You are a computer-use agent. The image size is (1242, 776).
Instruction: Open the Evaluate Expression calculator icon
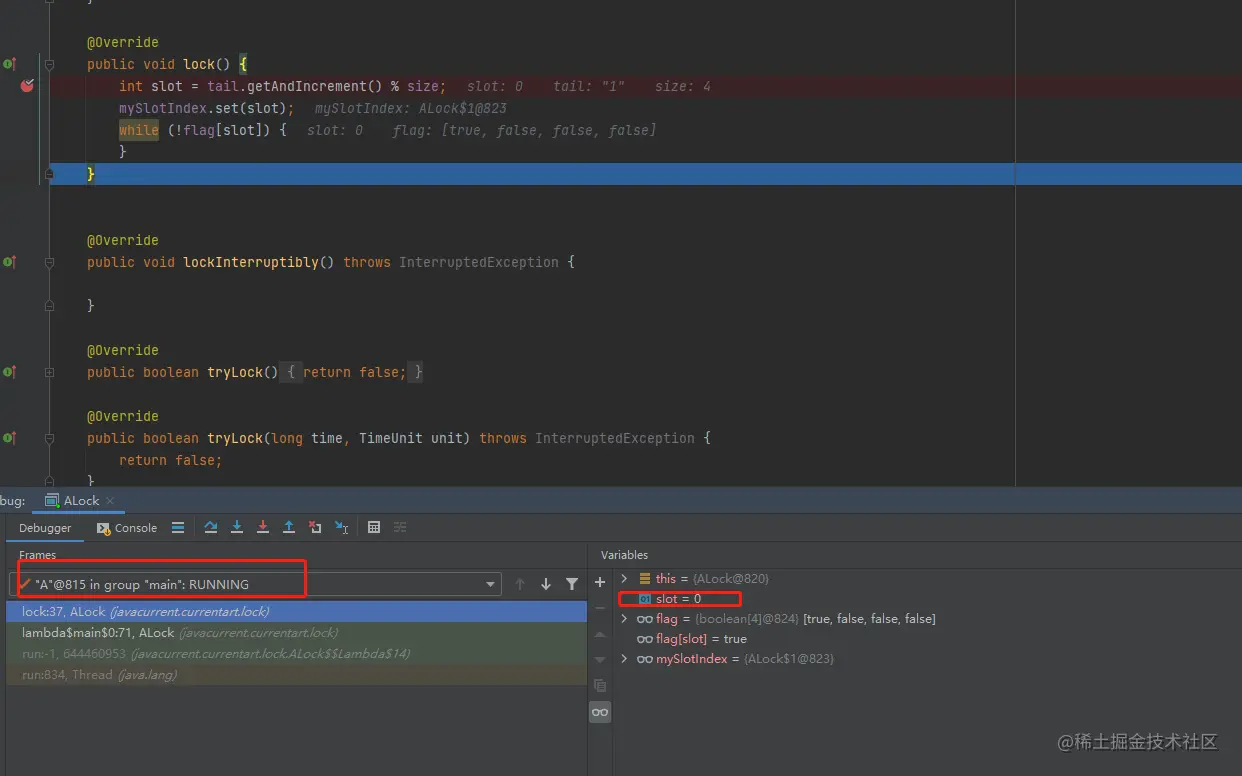pos(374,527)
